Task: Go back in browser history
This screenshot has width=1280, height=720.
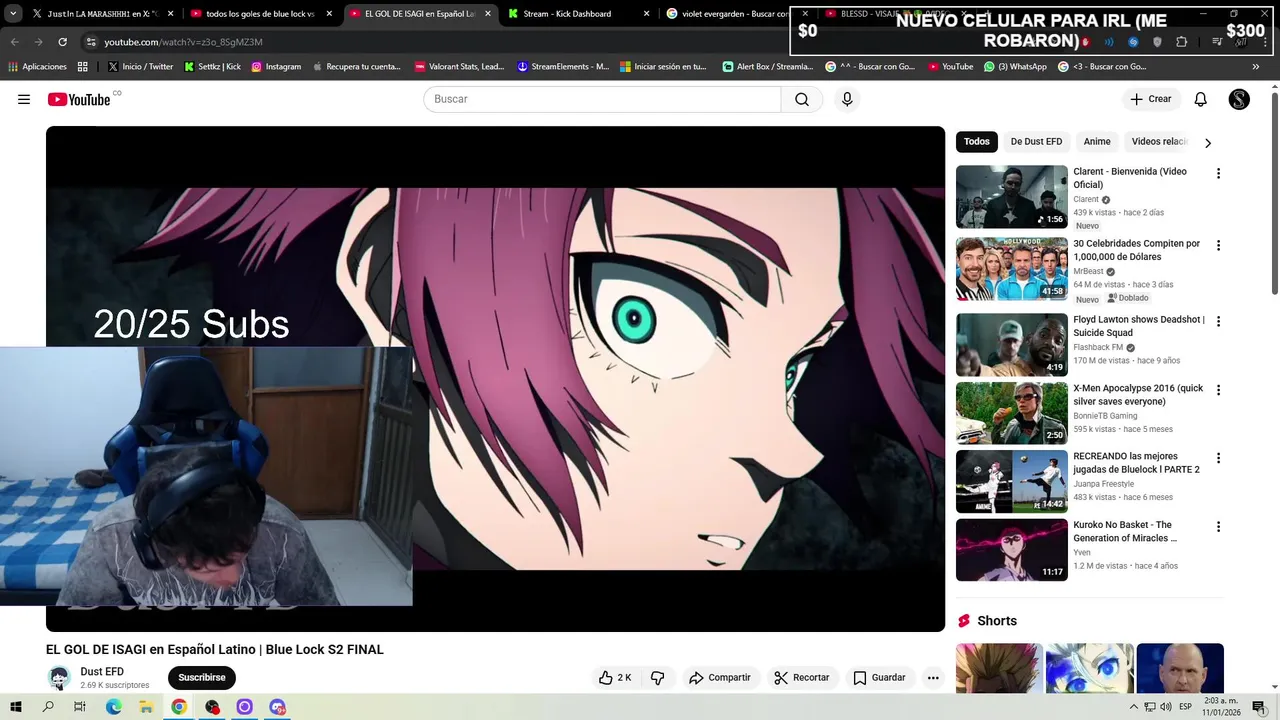Action: [x=15, y=42]
